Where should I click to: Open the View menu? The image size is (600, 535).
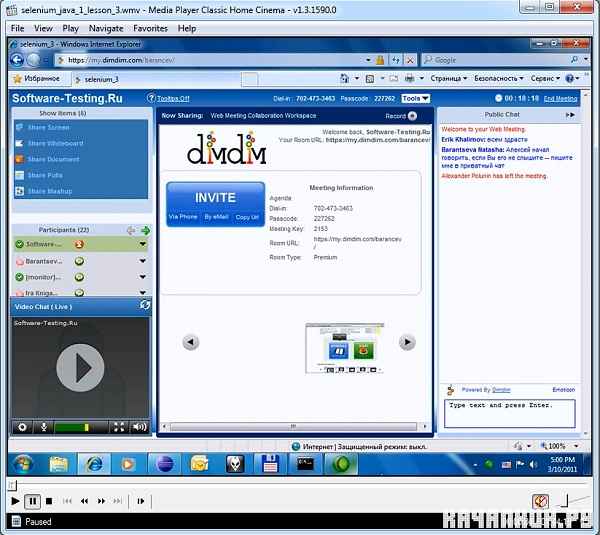point(43,28)
